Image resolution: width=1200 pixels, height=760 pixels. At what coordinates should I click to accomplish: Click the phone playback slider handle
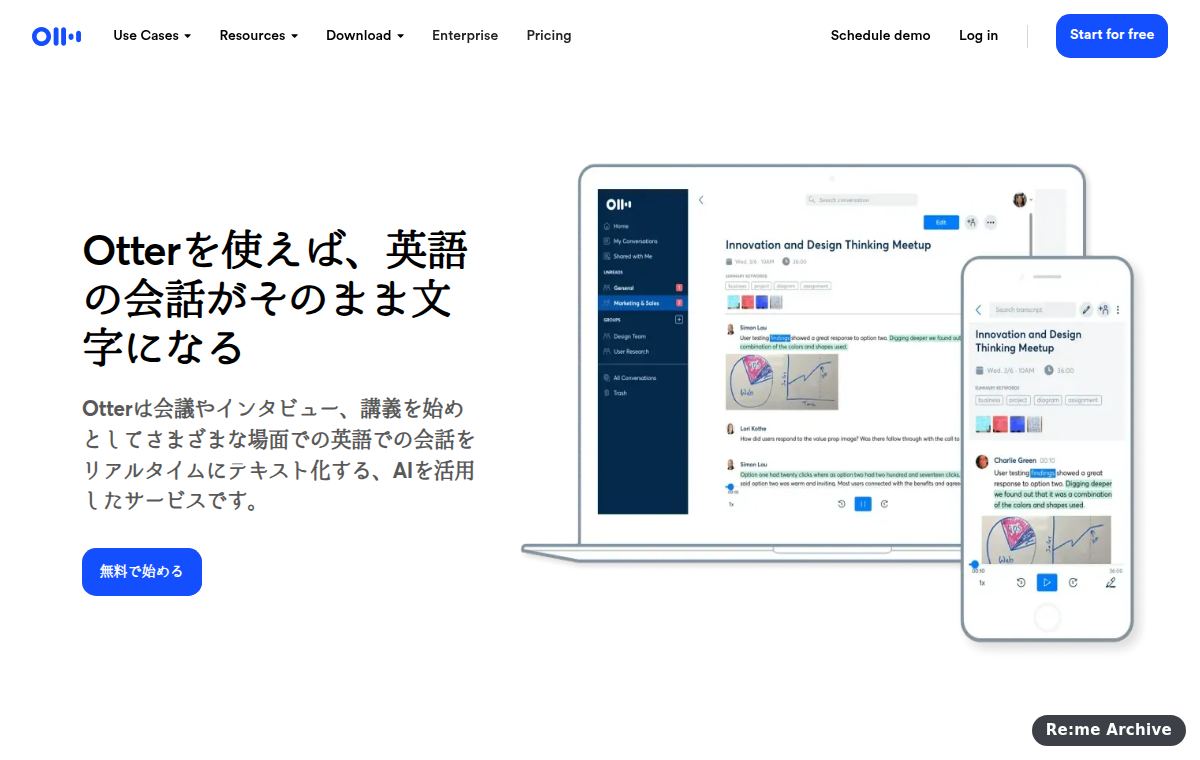tap(975, 565)
